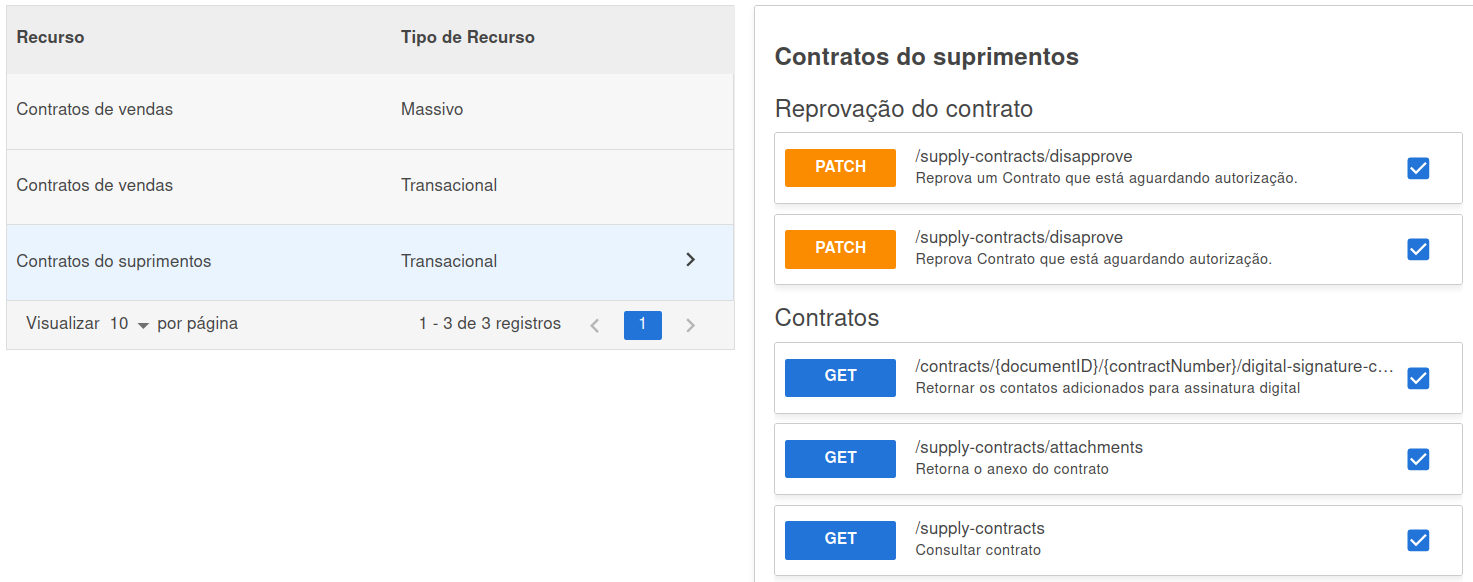Uncheck the digital-signature contacts endpoint
The image size is (1473, 582).
coord(1418,377)
